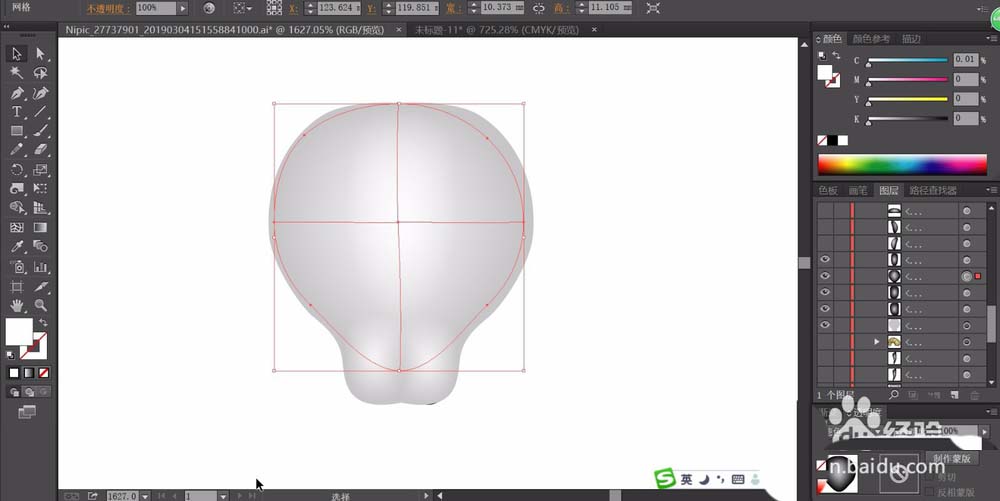Select the Pen tool
The width and height of the screenshot is (1000, 501).
(17, 93)
